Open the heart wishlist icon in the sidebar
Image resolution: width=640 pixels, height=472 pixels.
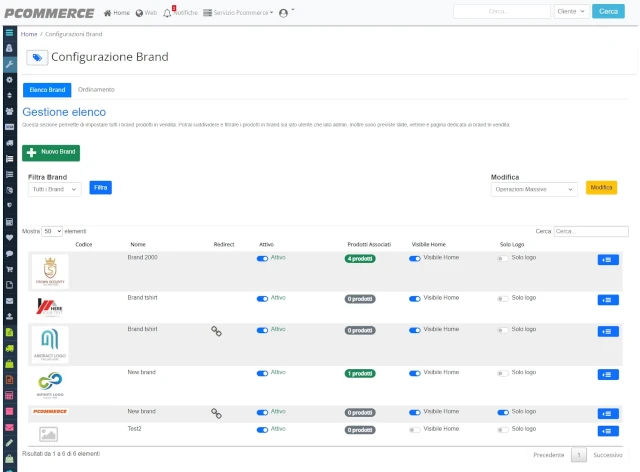coord(9,238)
